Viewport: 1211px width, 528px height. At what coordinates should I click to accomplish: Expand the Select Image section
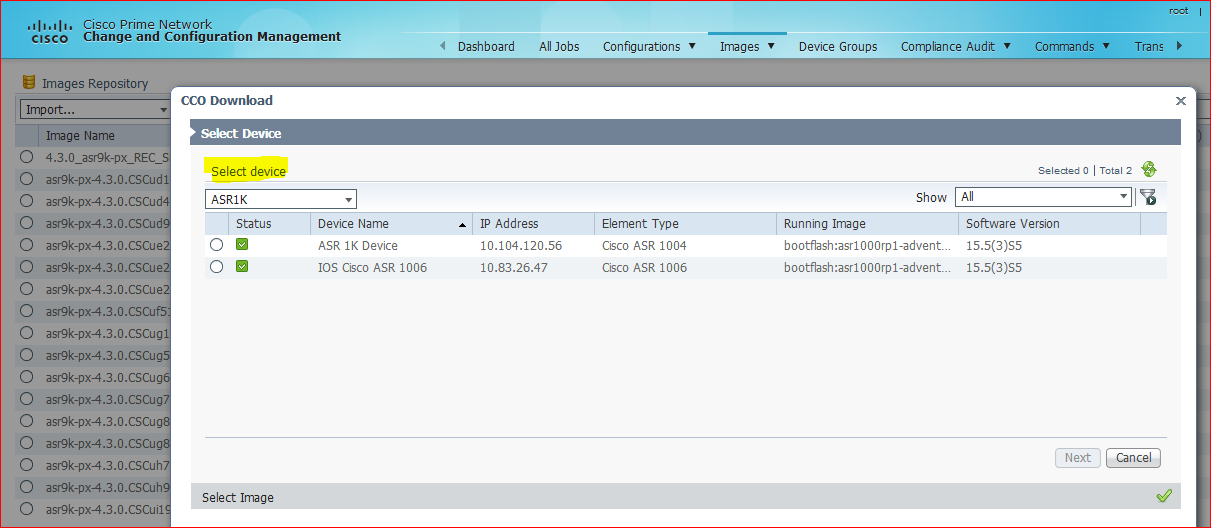tap(685, 497)
